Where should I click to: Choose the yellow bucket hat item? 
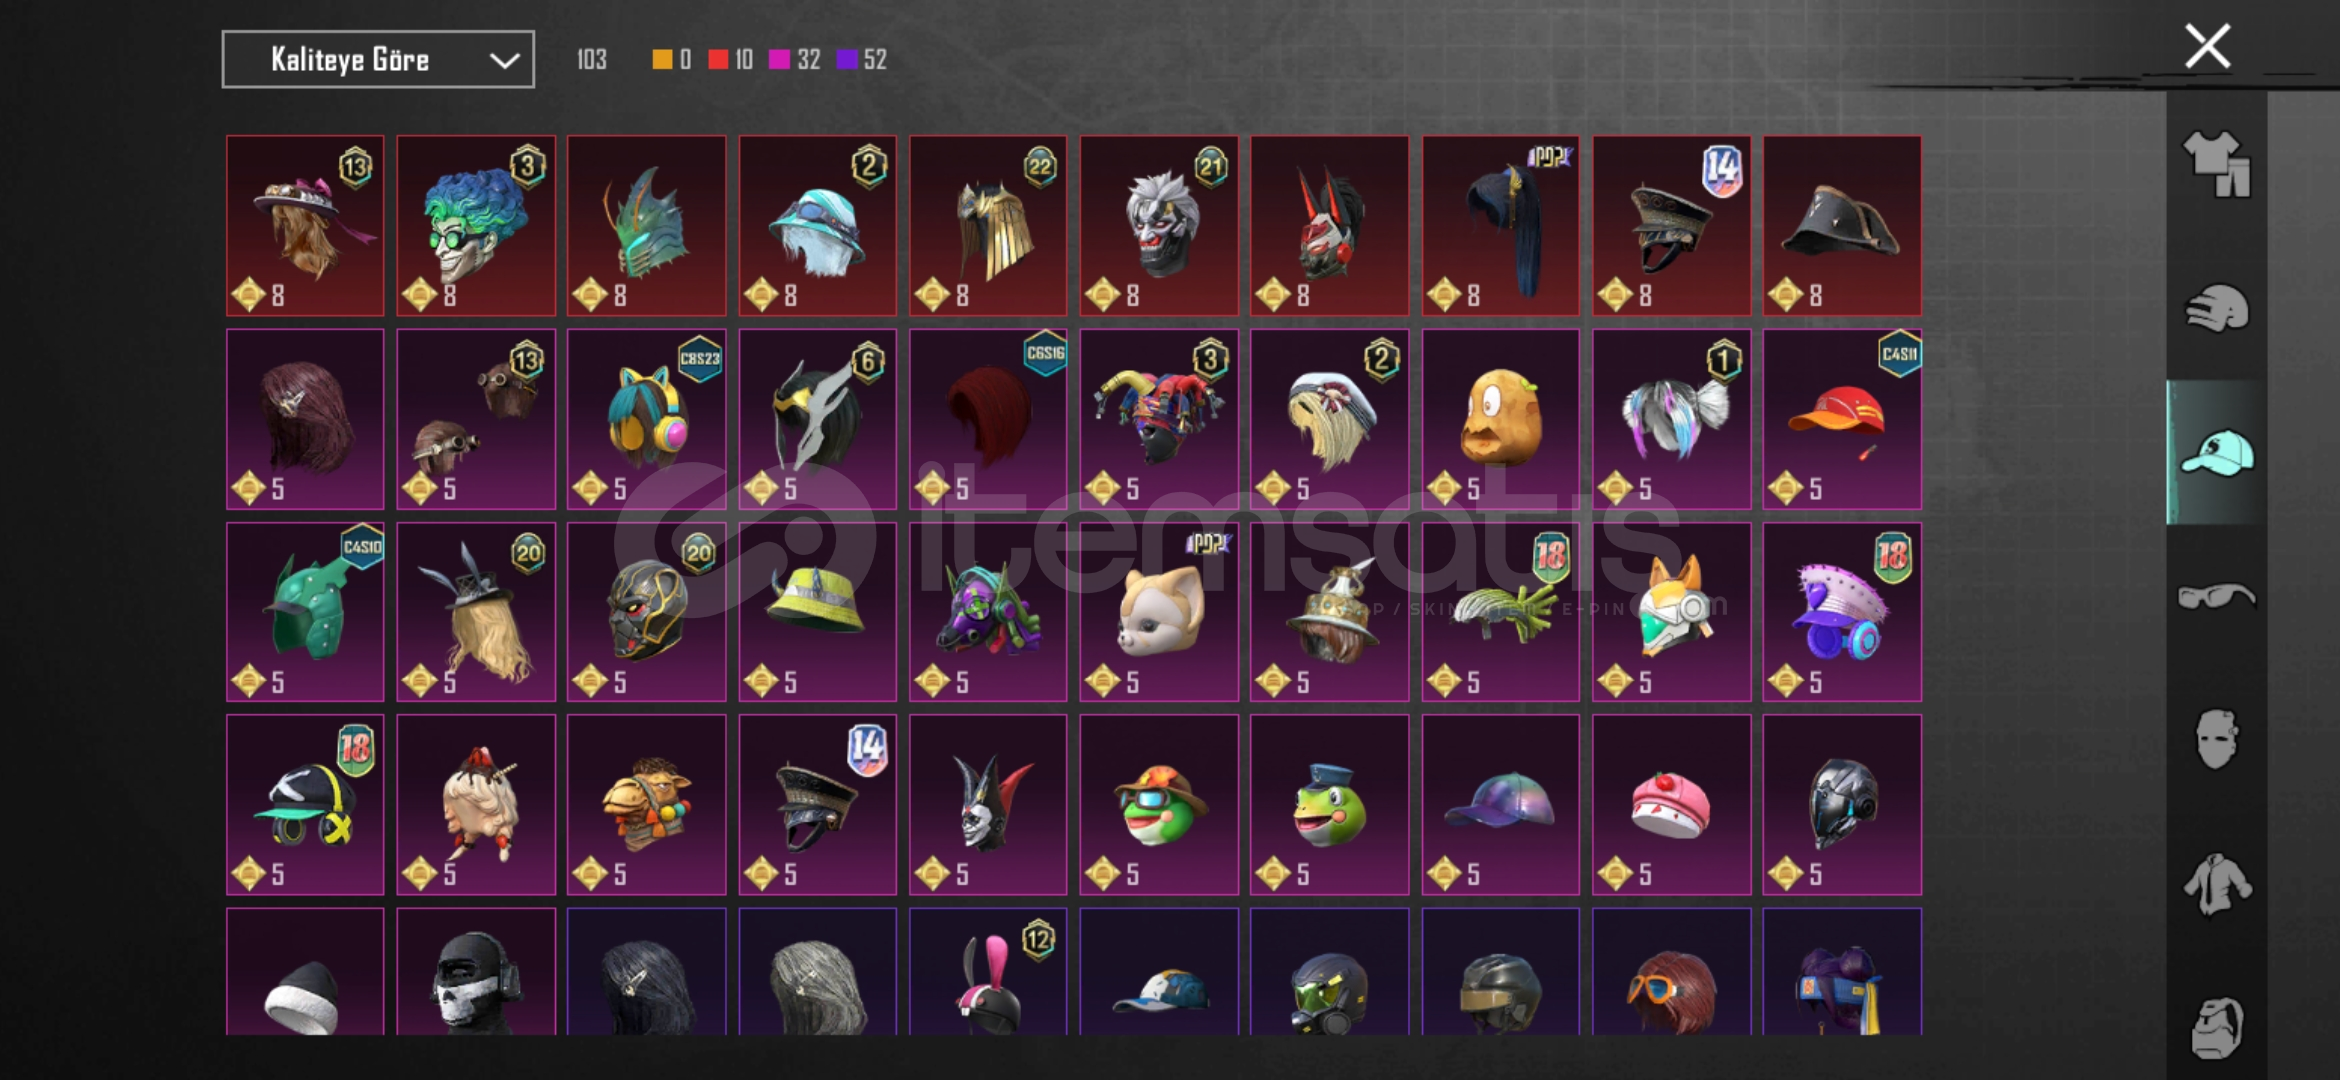tap(817, 612)
